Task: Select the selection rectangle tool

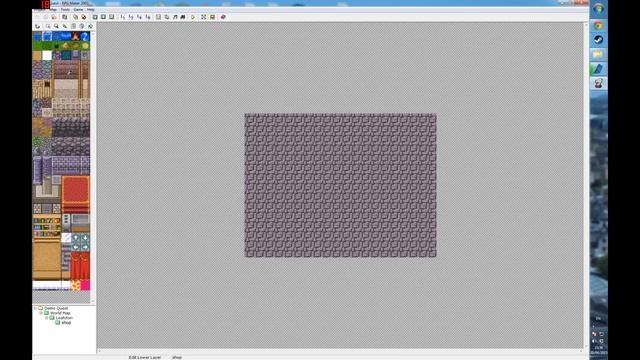Action: click(x=48, y=26)
